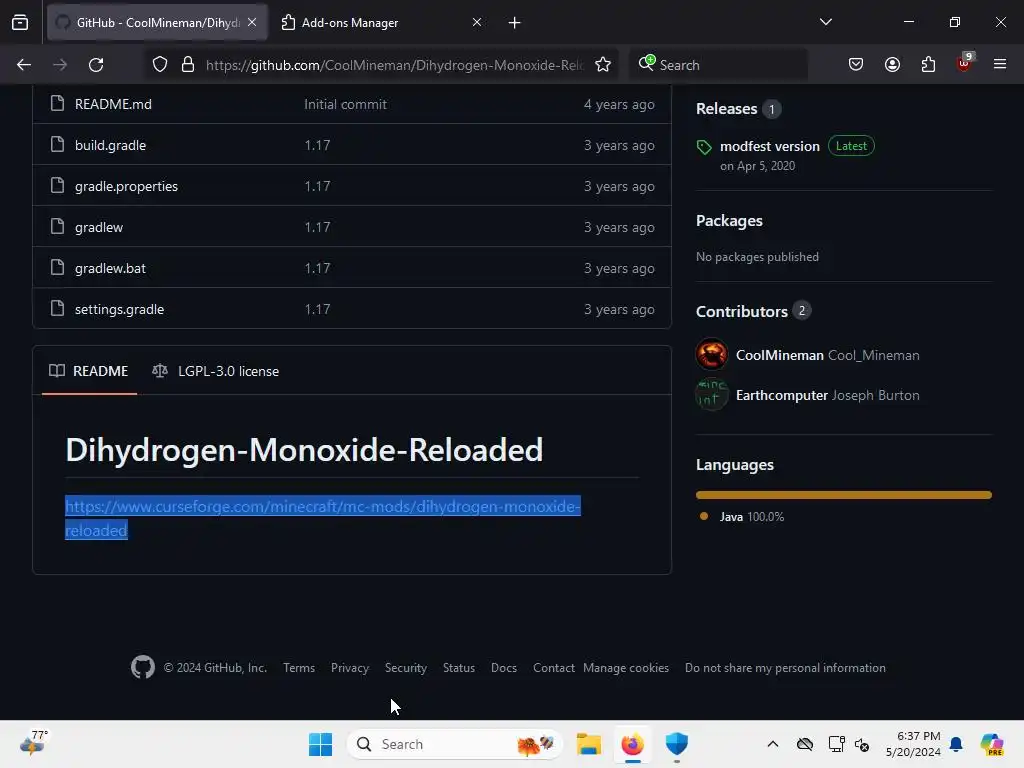Select the LGPL-3.0 license tab
1024x768 pixels.
pyautogui.click(x=216, y=371)
